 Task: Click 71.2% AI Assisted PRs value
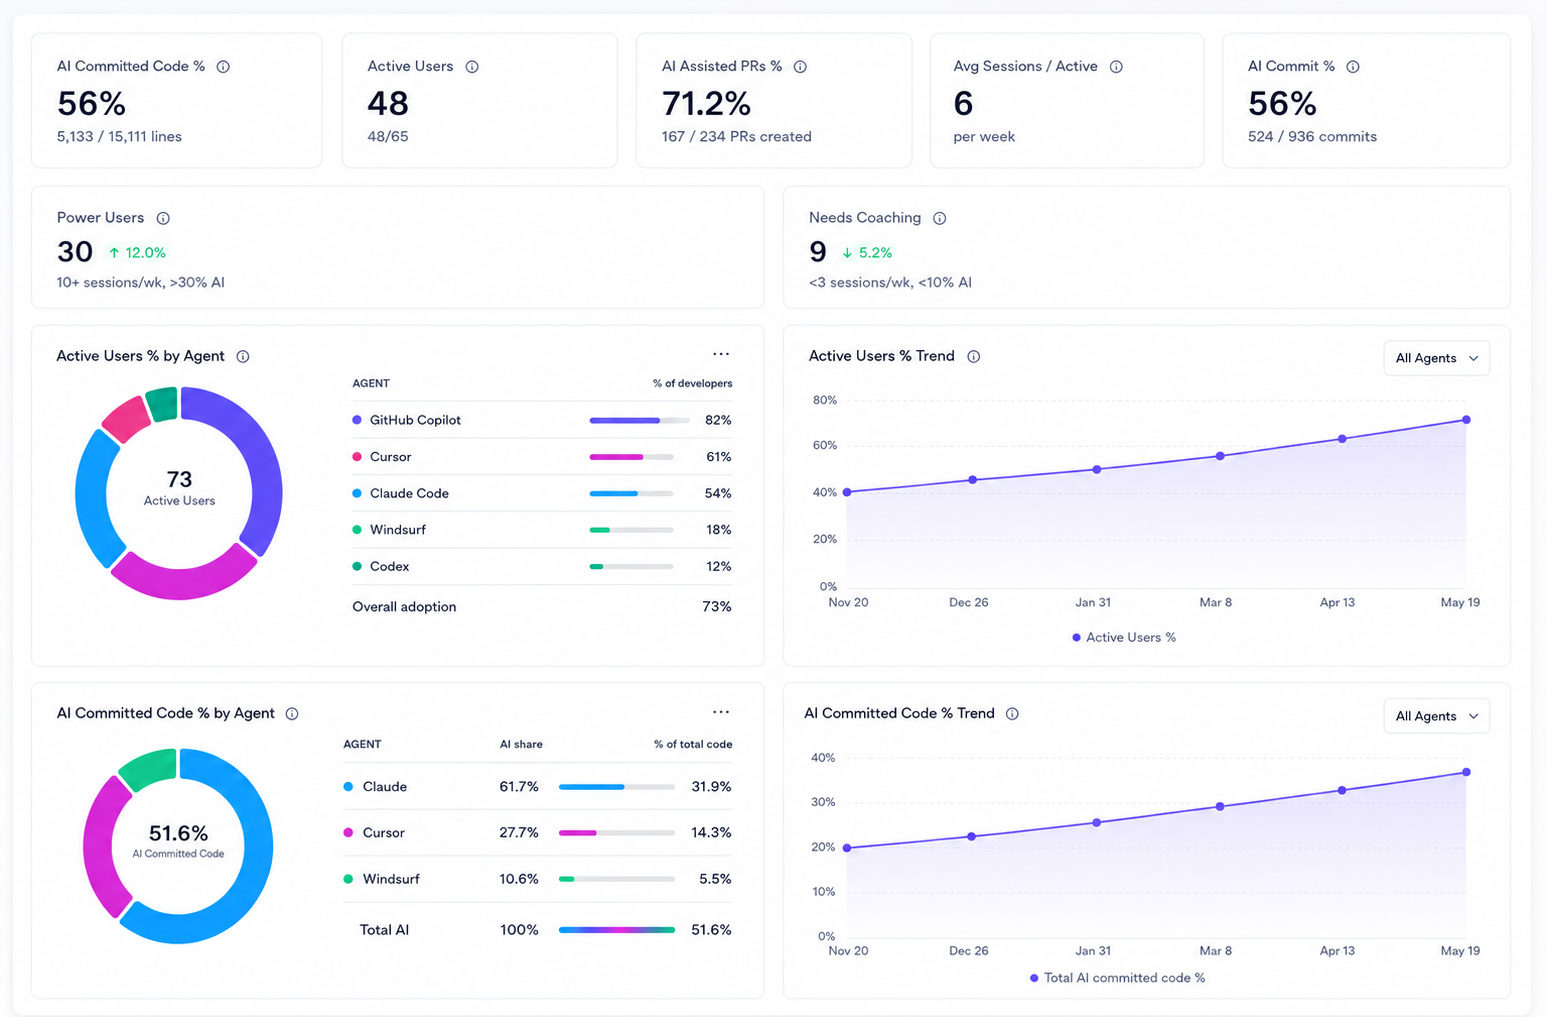point(706,103)
